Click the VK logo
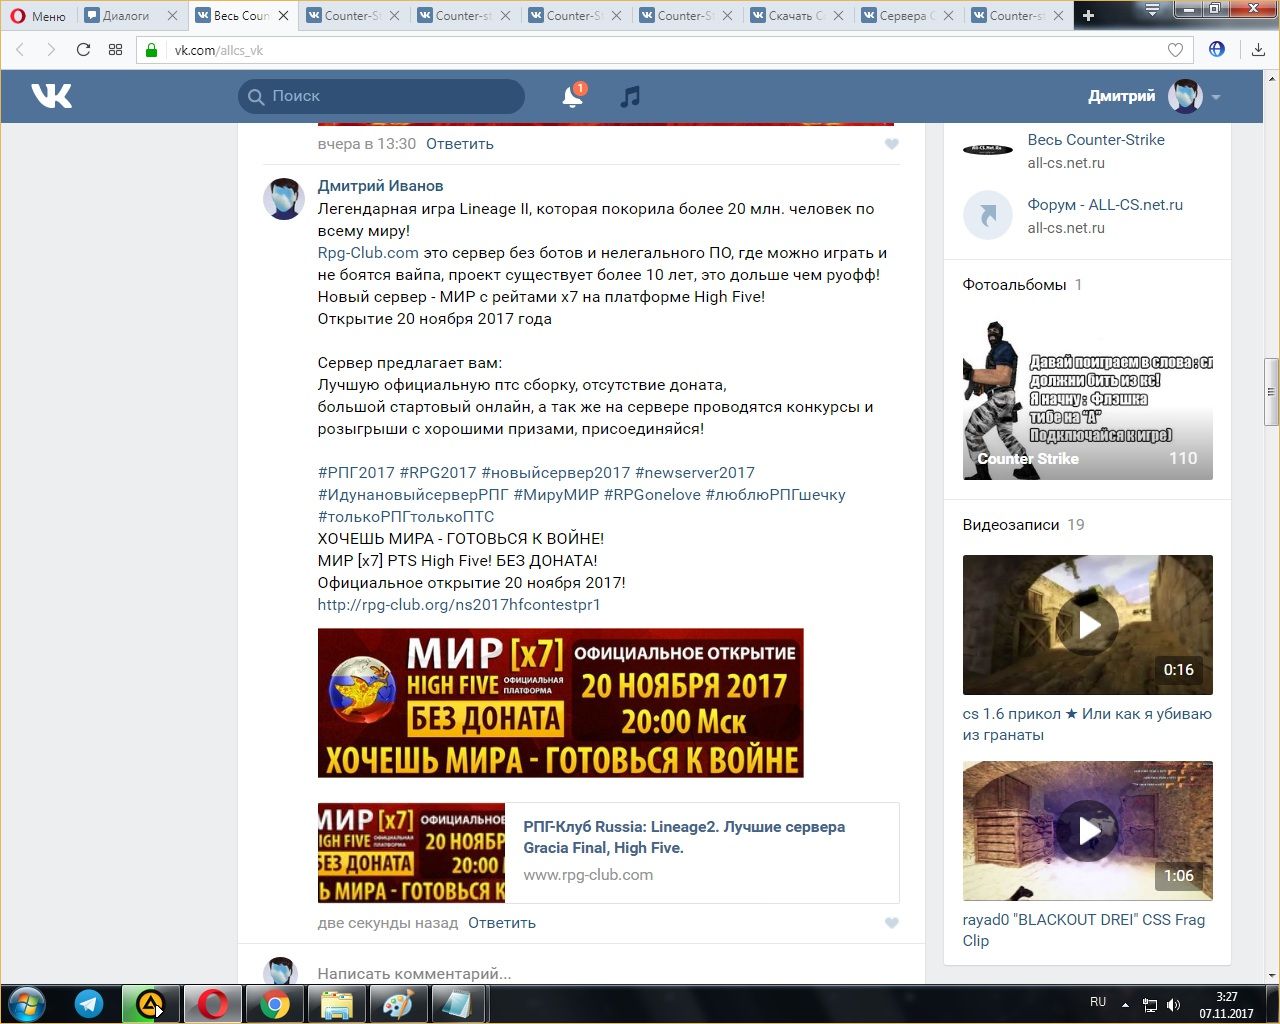This screenshot has width=1280, height=1024. click(x=51, y=96)
